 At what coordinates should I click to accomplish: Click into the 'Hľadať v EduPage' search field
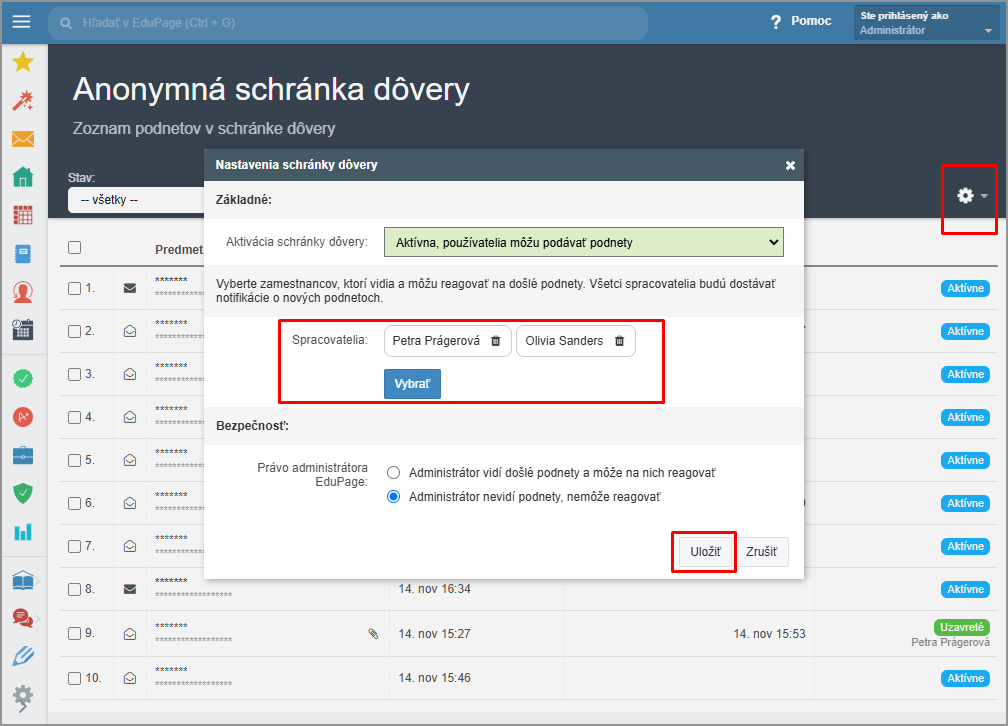click(x=348, y=23)
